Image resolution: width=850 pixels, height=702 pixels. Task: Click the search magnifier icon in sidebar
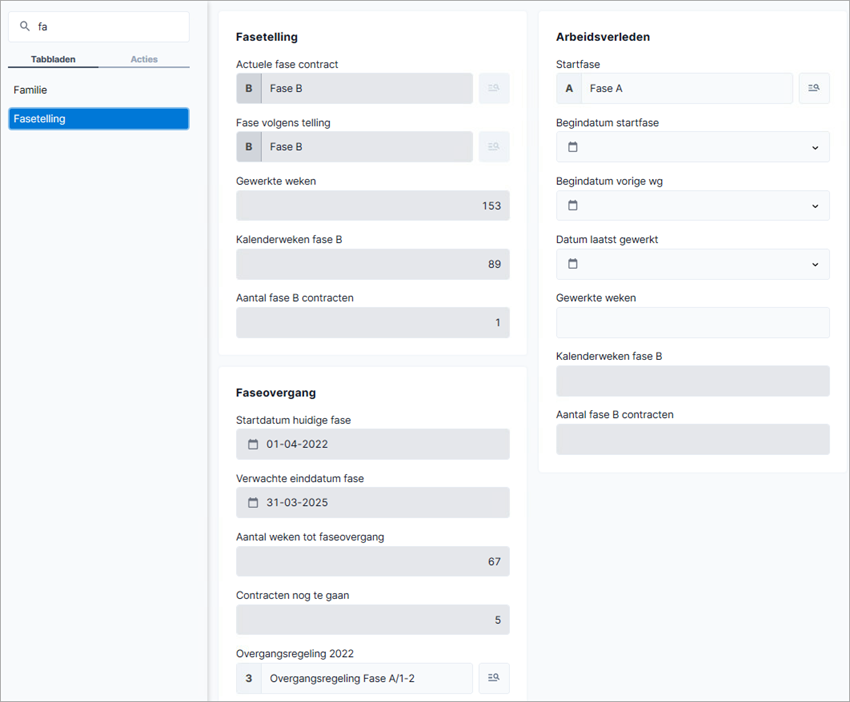click(24, 26)
